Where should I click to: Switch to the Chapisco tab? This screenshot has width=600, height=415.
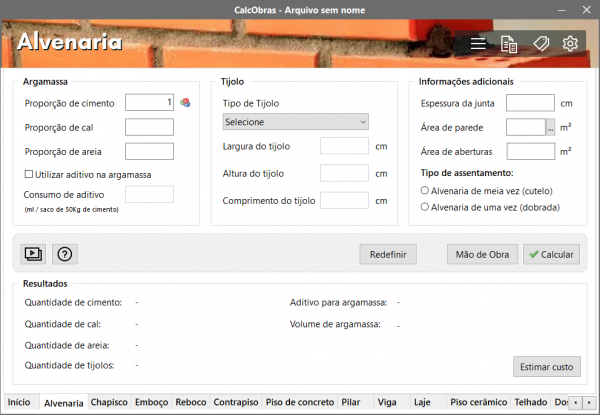pos(109,402)
